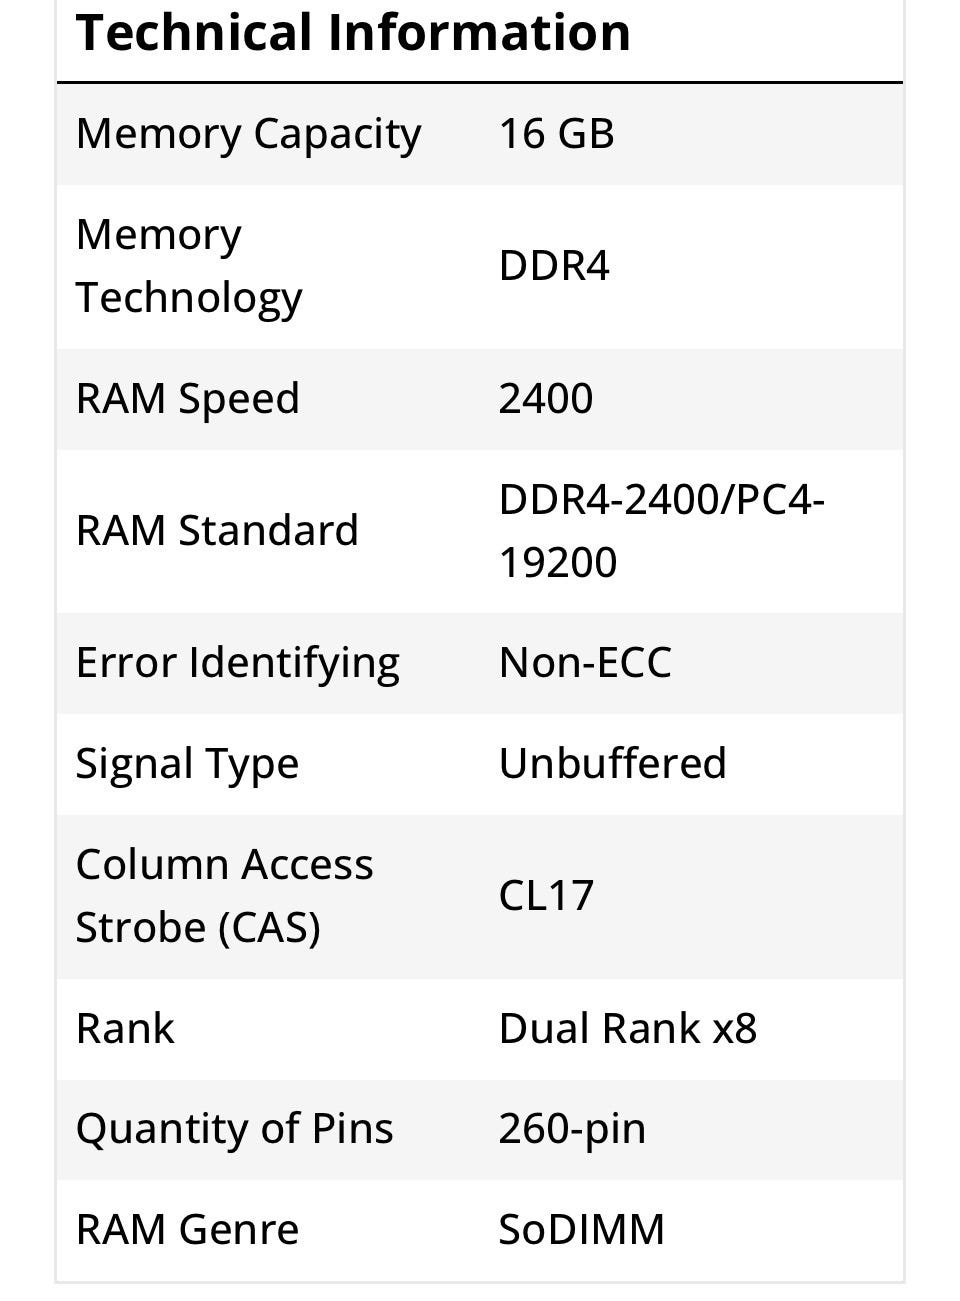Select the Signal Type label
The height and width of the screenshot is (1301, 960).
187,764
